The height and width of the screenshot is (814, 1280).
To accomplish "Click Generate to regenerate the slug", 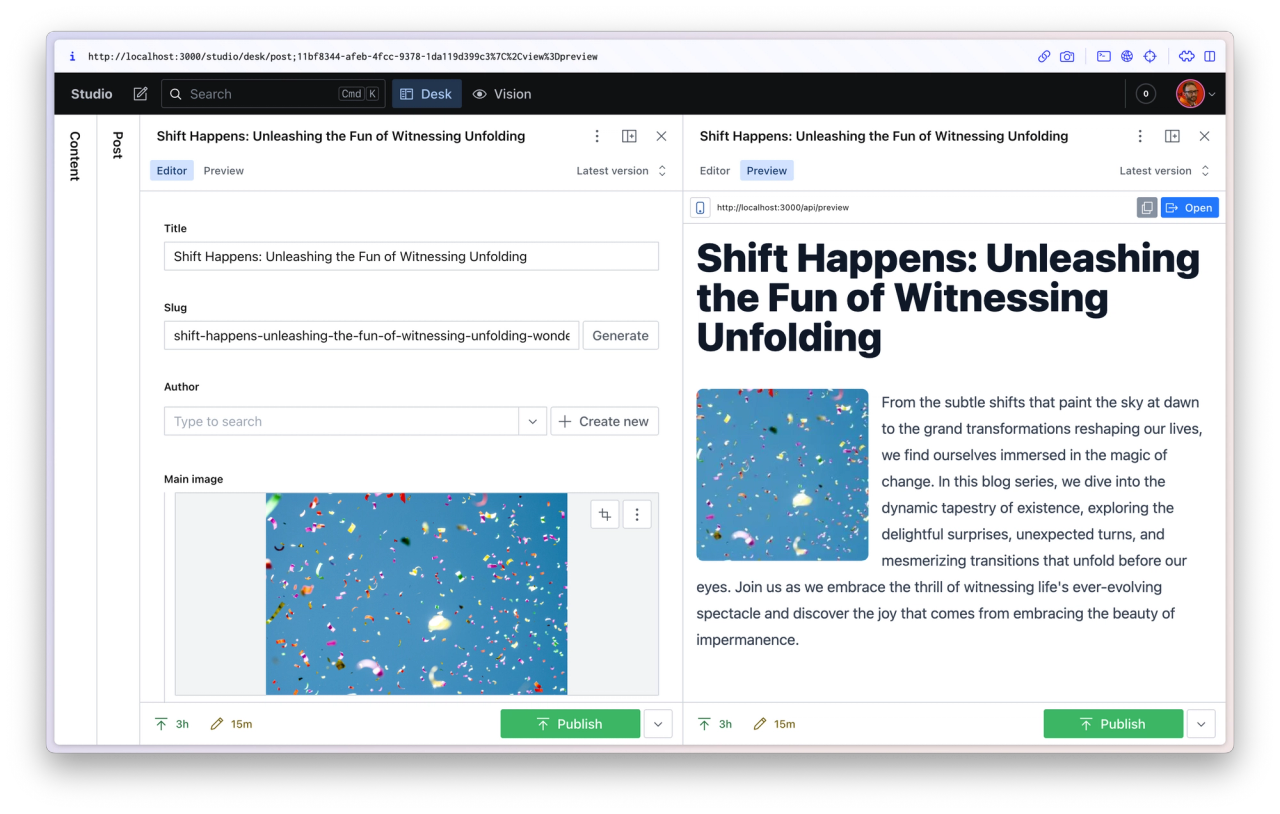I will [620, 335].
